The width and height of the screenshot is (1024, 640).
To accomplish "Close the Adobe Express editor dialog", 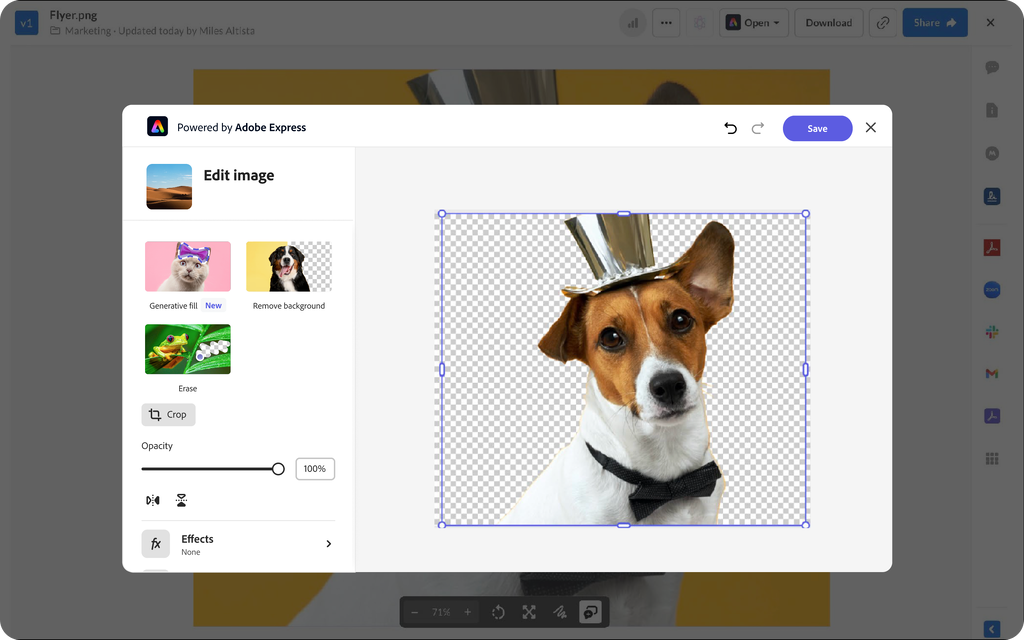I will [x=870, y=128].
